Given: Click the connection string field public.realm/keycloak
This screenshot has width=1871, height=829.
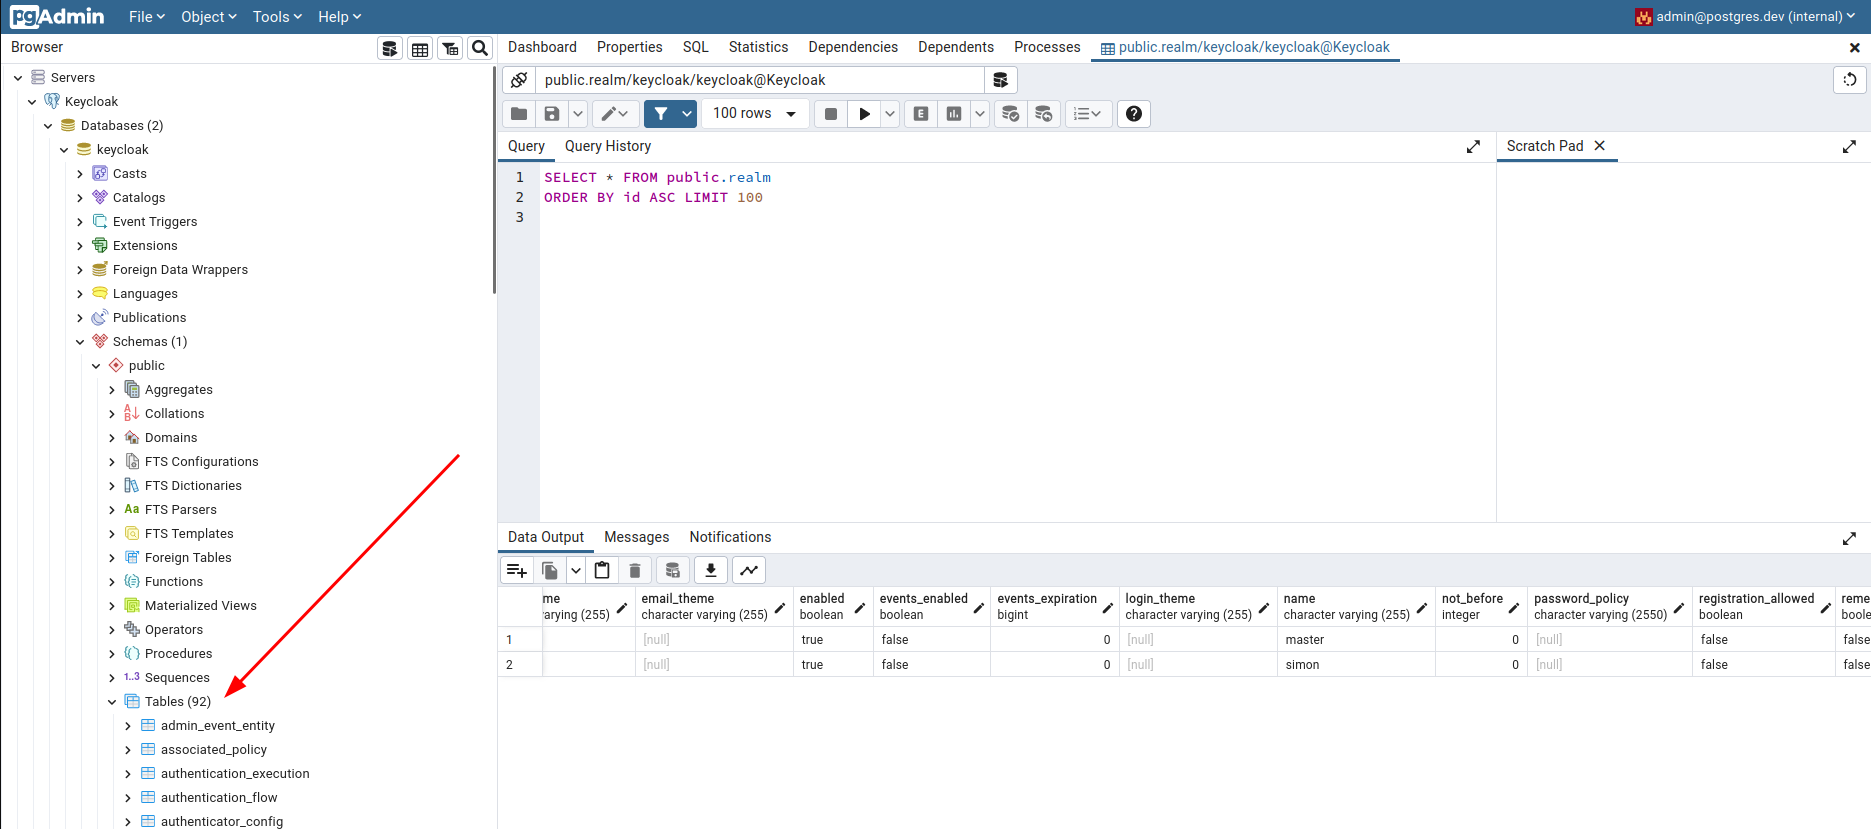Looking at the screenshot, I should (760, 80).
